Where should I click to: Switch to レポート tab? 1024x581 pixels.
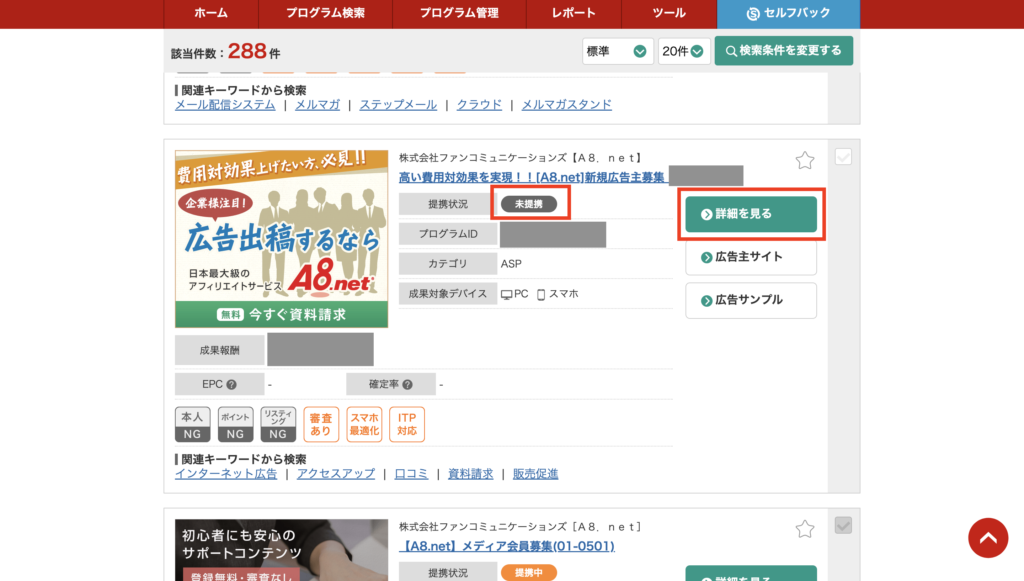(x=573, y=13)
